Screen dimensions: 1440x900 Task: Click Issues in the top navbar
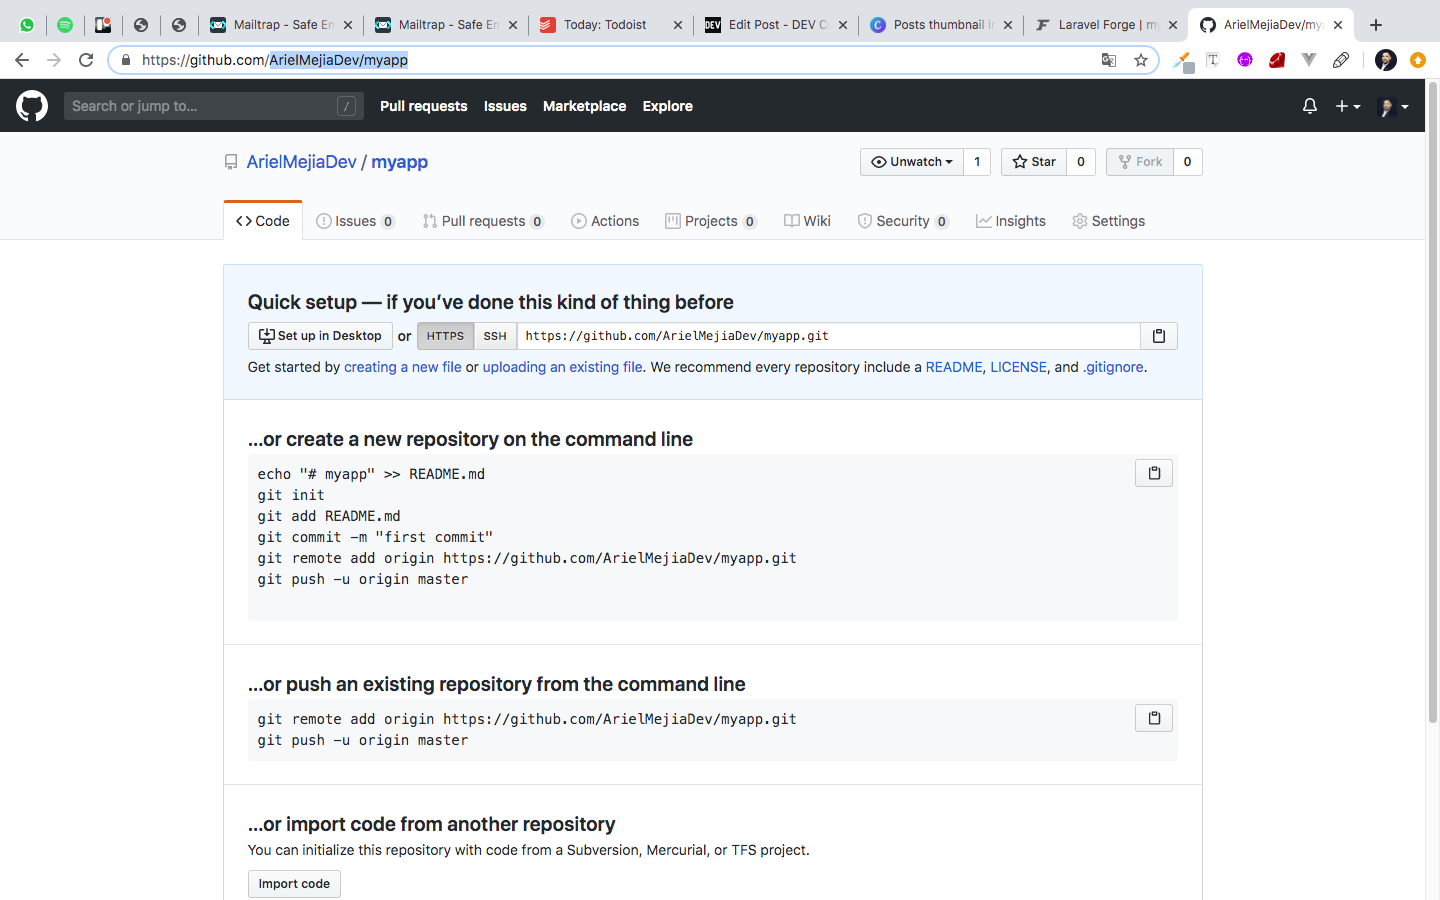coord(505,106)
